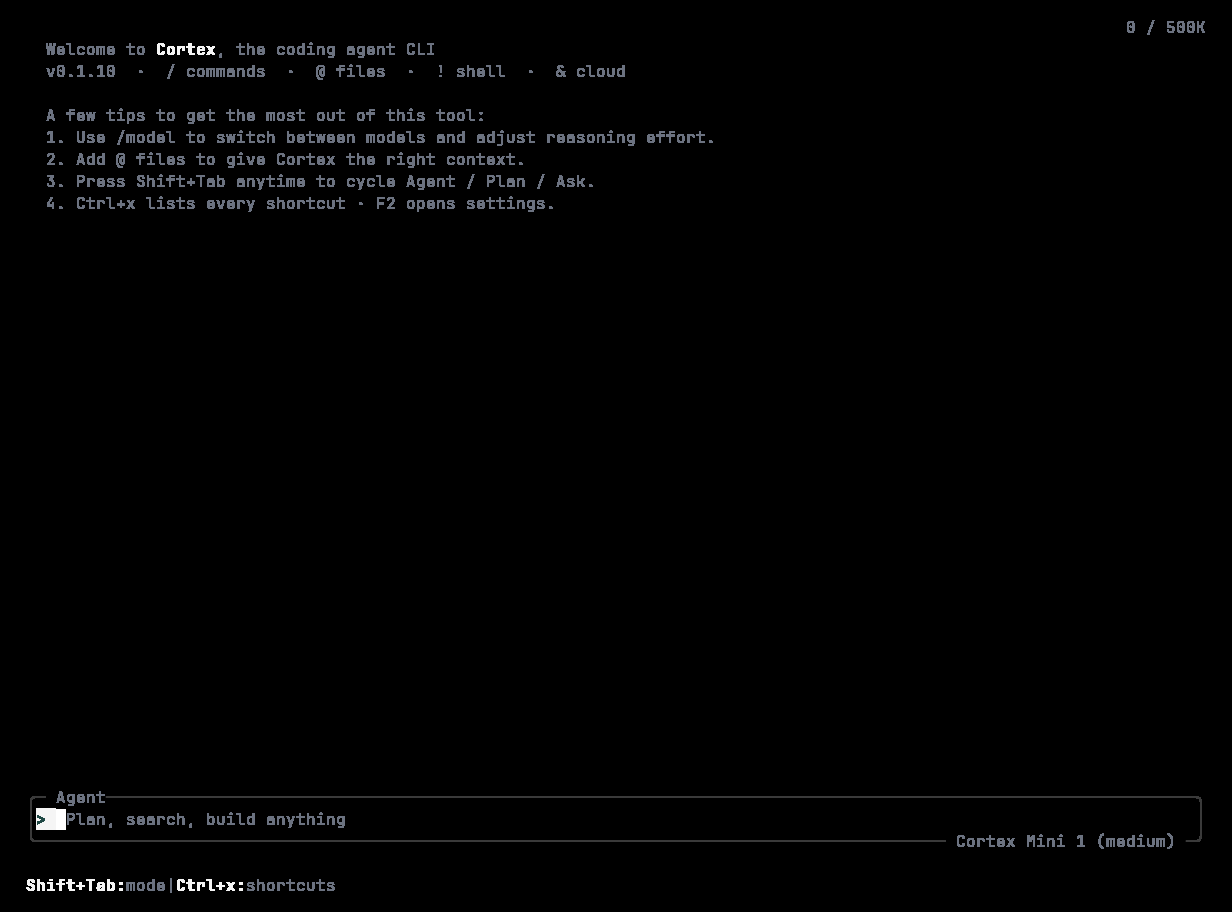Click tip 3 about Shift+Tab cycling modes
Viewport: 1232px width, 912px height.
coord(321,181)
